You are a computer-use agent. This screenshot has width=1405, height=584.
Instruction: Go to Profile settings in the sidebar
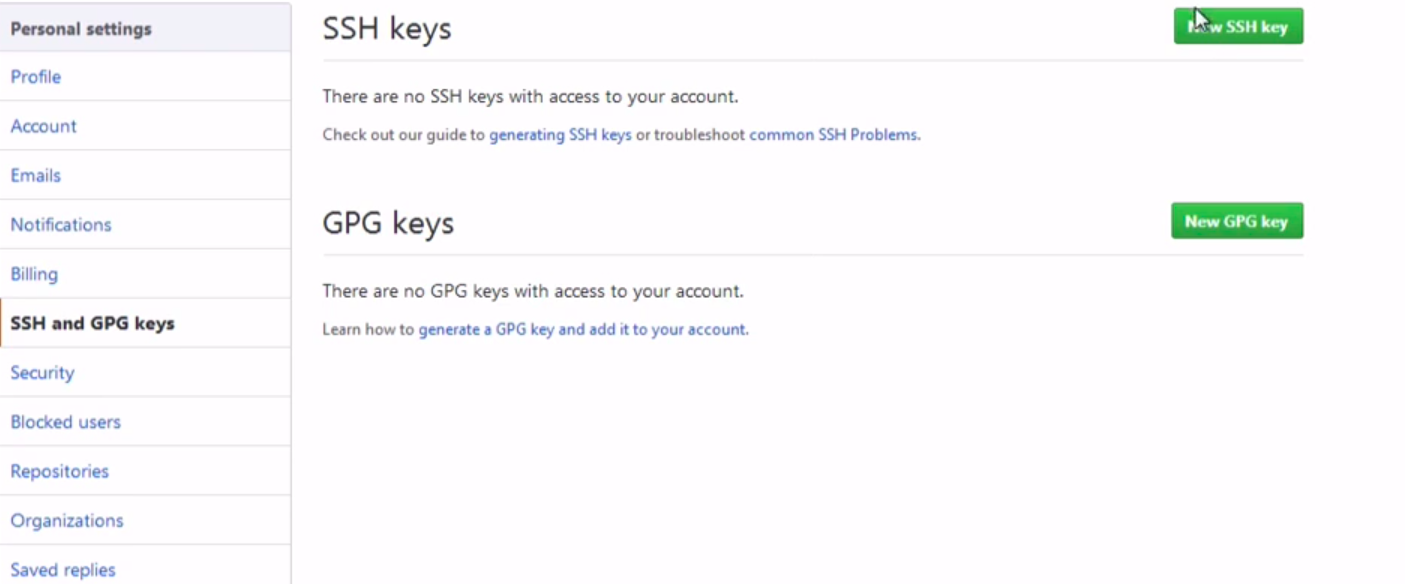[36, 77]
